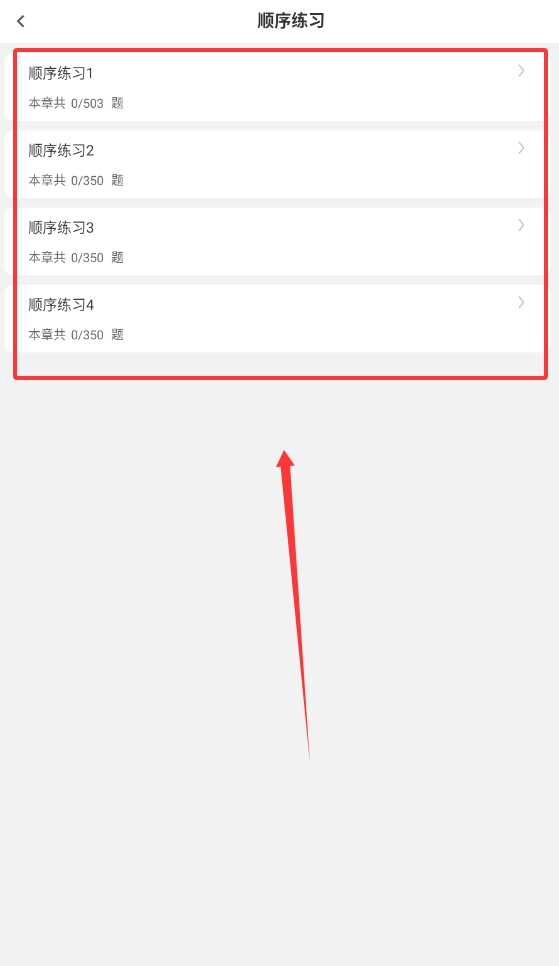Click the 0/350 count in 顺序练习3 row

tap(87, 258)
